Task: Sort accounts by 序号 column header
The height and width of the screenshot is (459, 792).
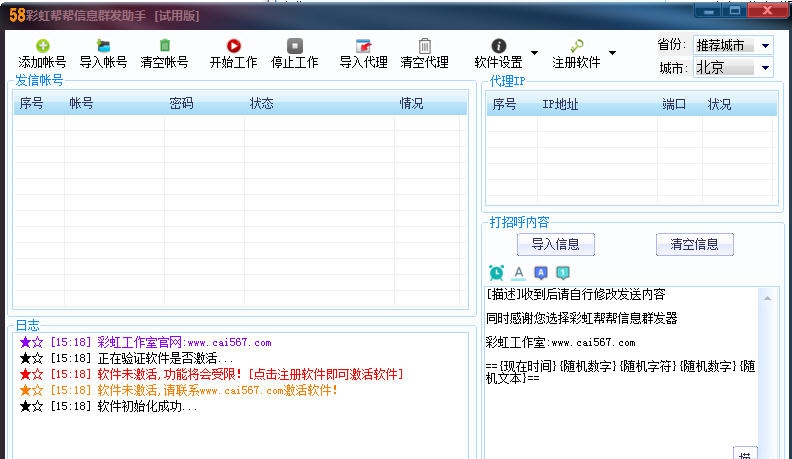Action: tap(39, 104)
